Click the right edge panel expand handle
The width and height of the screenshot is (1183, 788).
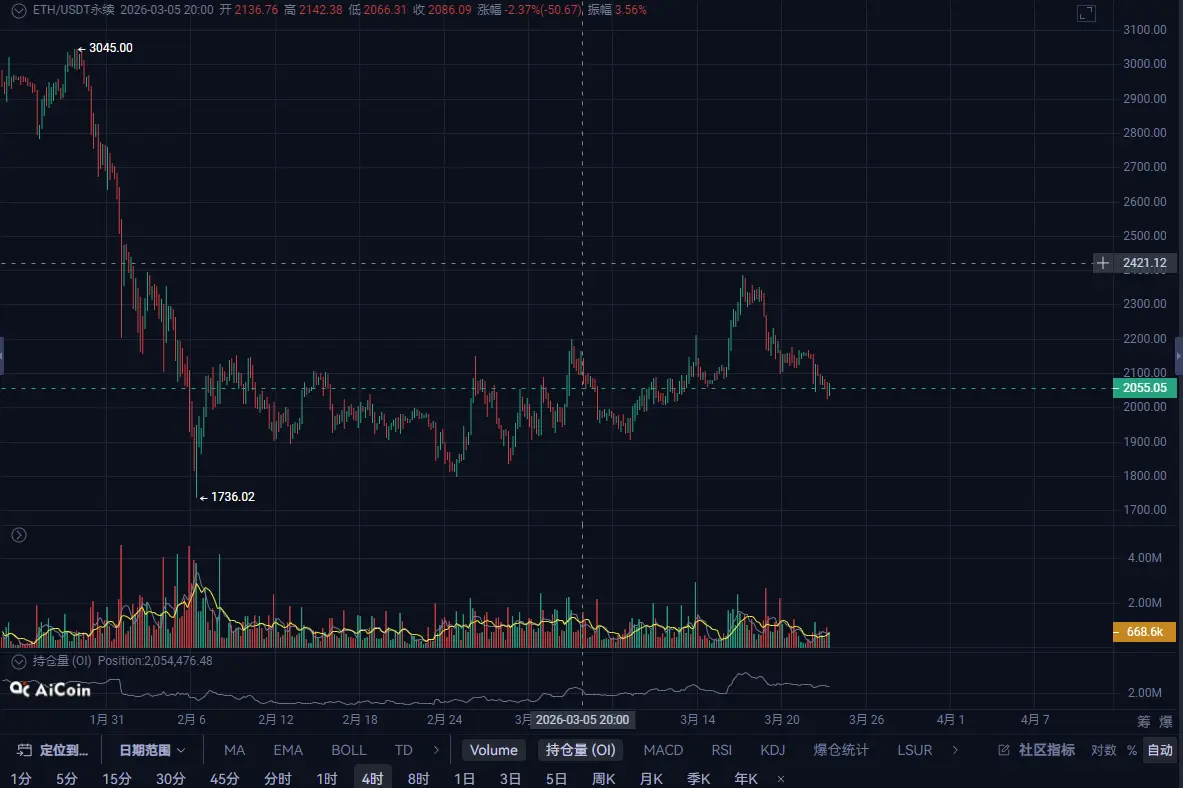pyautogui.click(x=1179, y=356)
